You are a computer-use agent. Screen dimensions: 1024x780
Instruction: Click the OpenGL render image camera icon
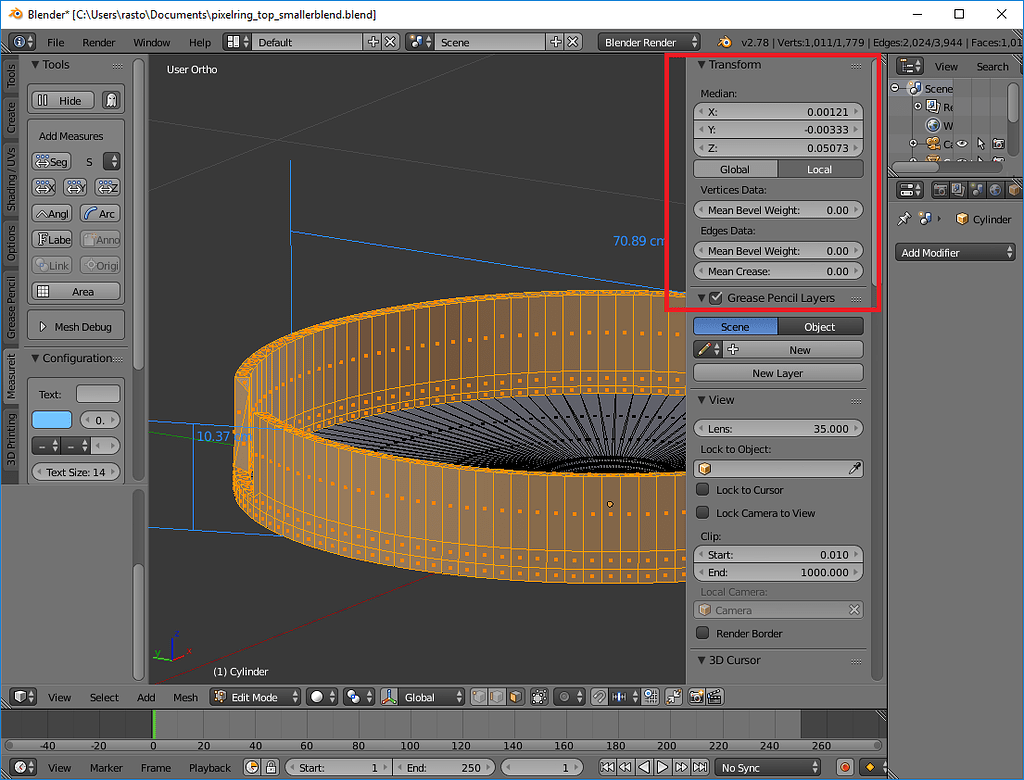(696, 697)
